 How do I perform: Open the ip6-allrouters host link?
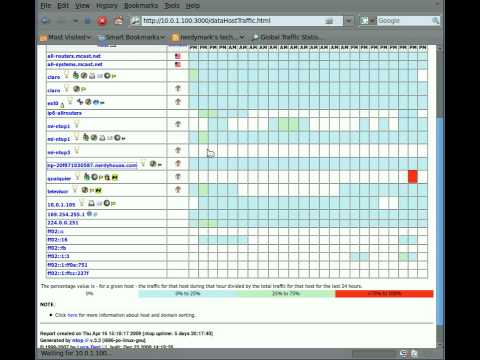click(64, 113)
